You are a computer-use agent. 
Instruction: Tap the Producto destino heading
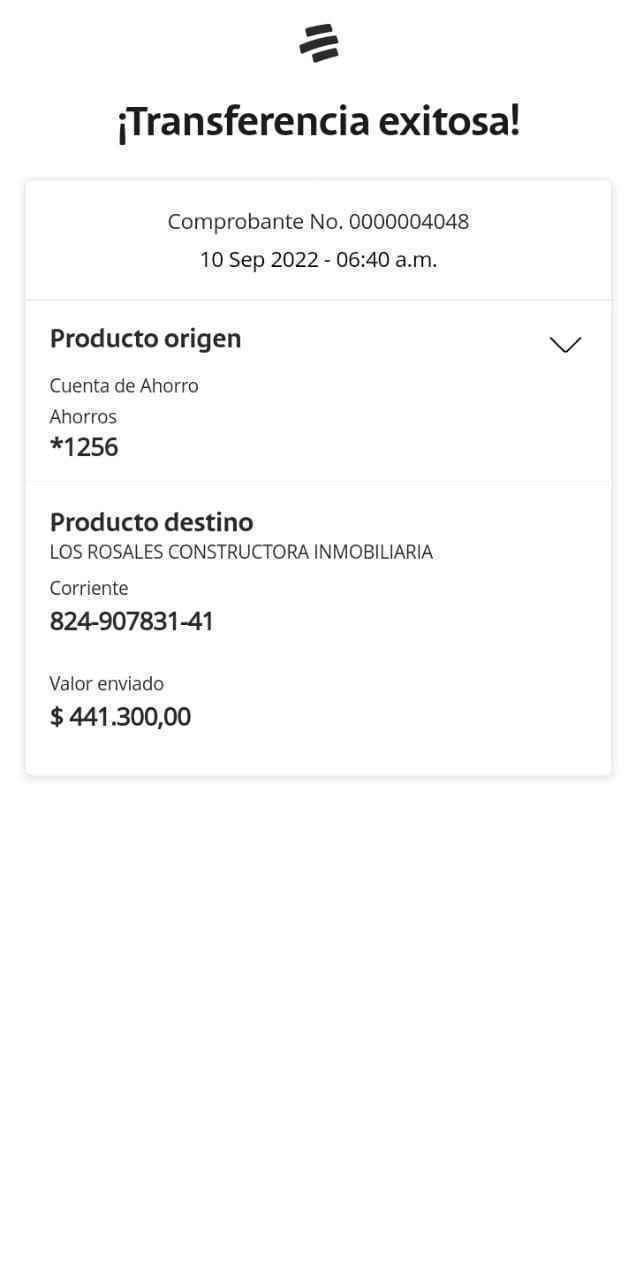coord(152,522)
